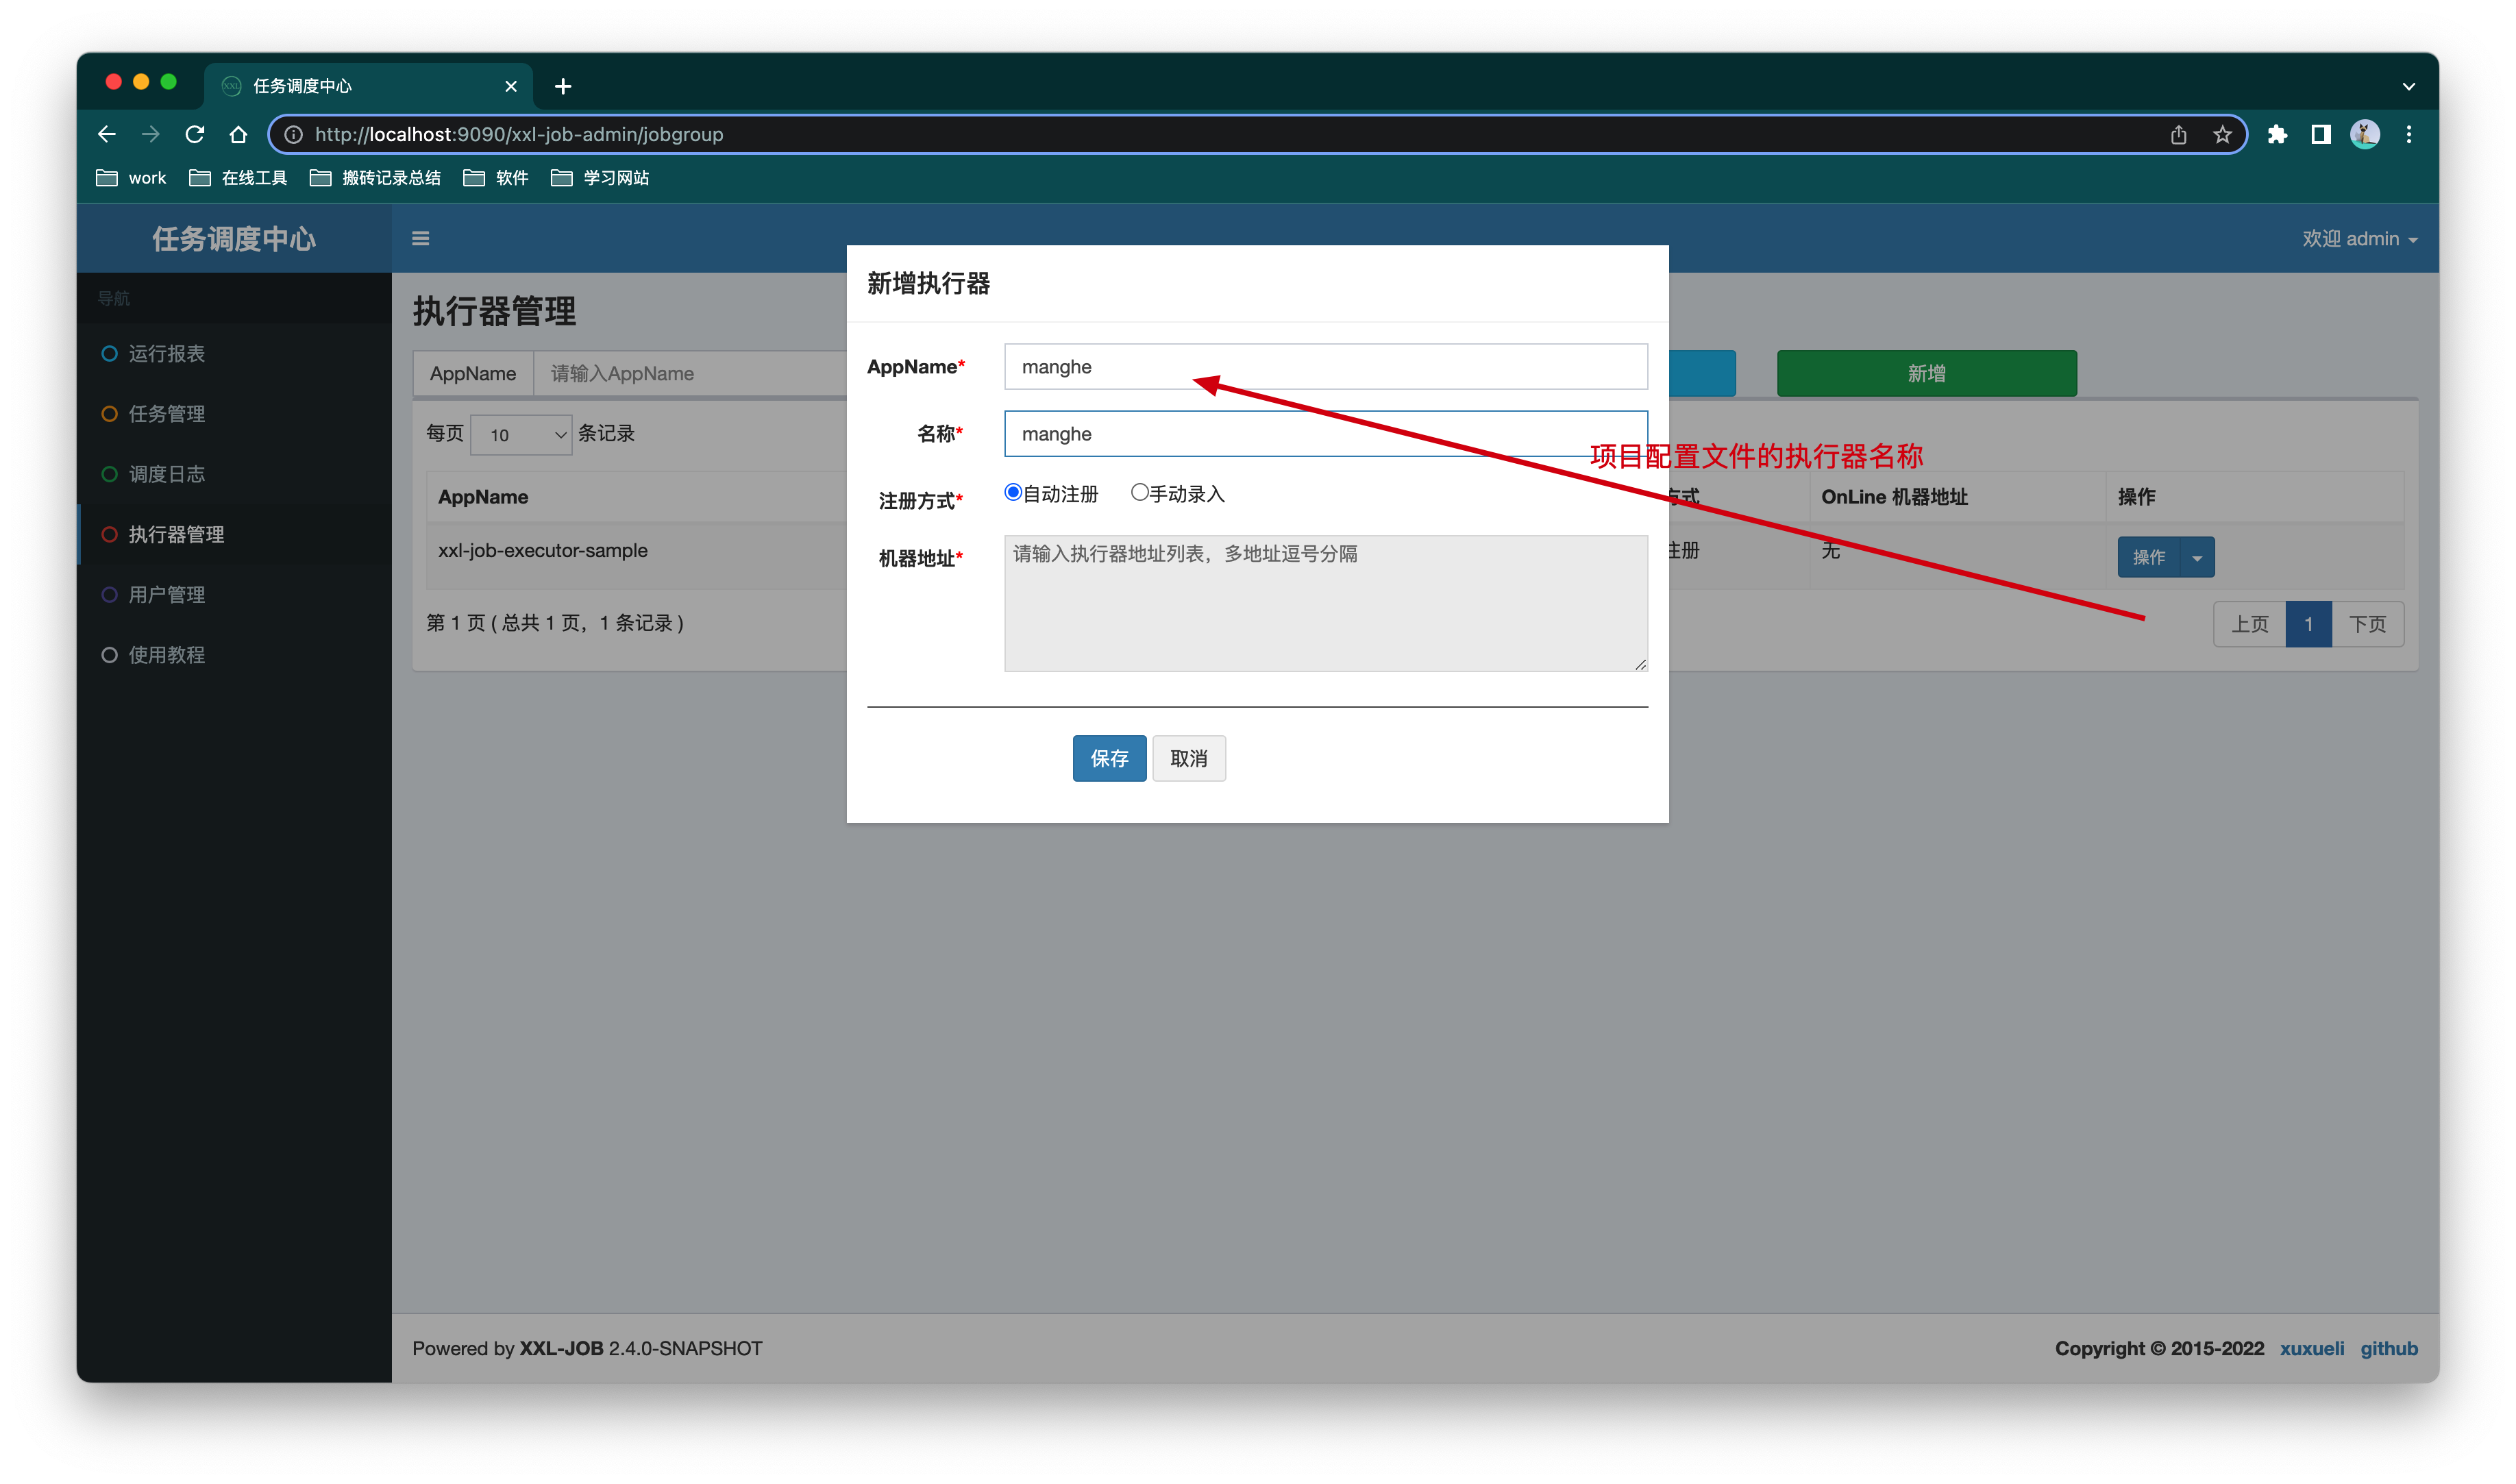Image resolution: width=2516 pixels, height=1484 pixels.
Task: Select the 自动注册 radio button
Action: (x=1012, y=492)
